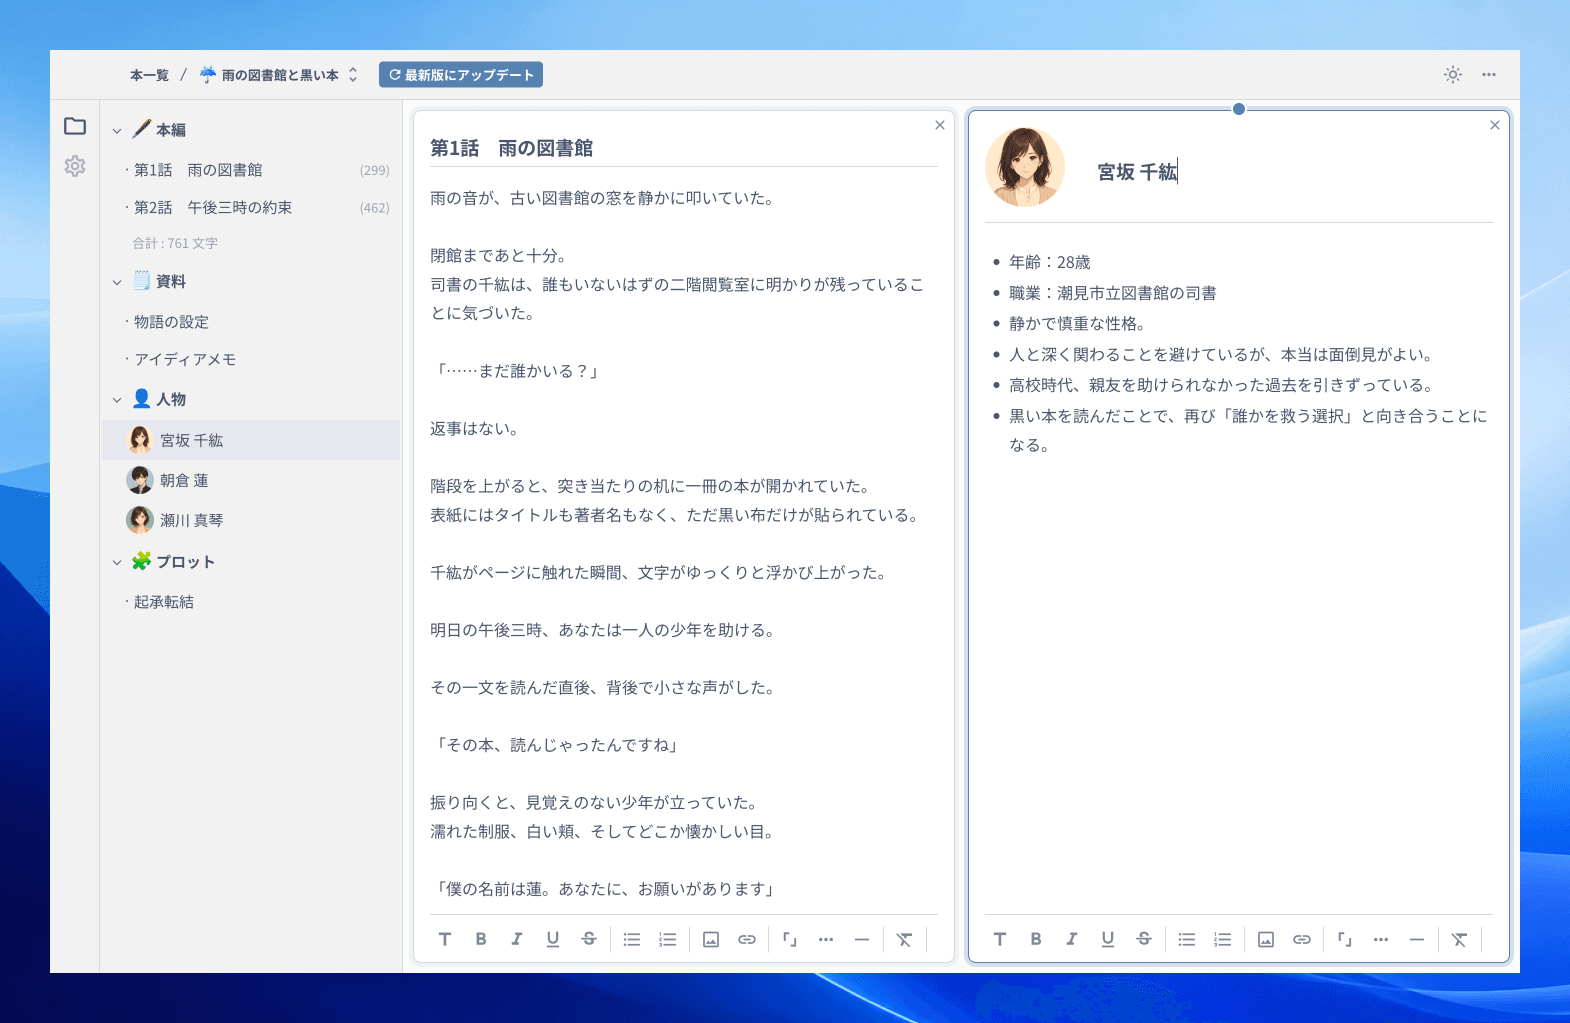The image size is (1570, 1023).
Task: Click bullet 職業：潮見市立図書館の司書
Action: [x=1113, y=293]
